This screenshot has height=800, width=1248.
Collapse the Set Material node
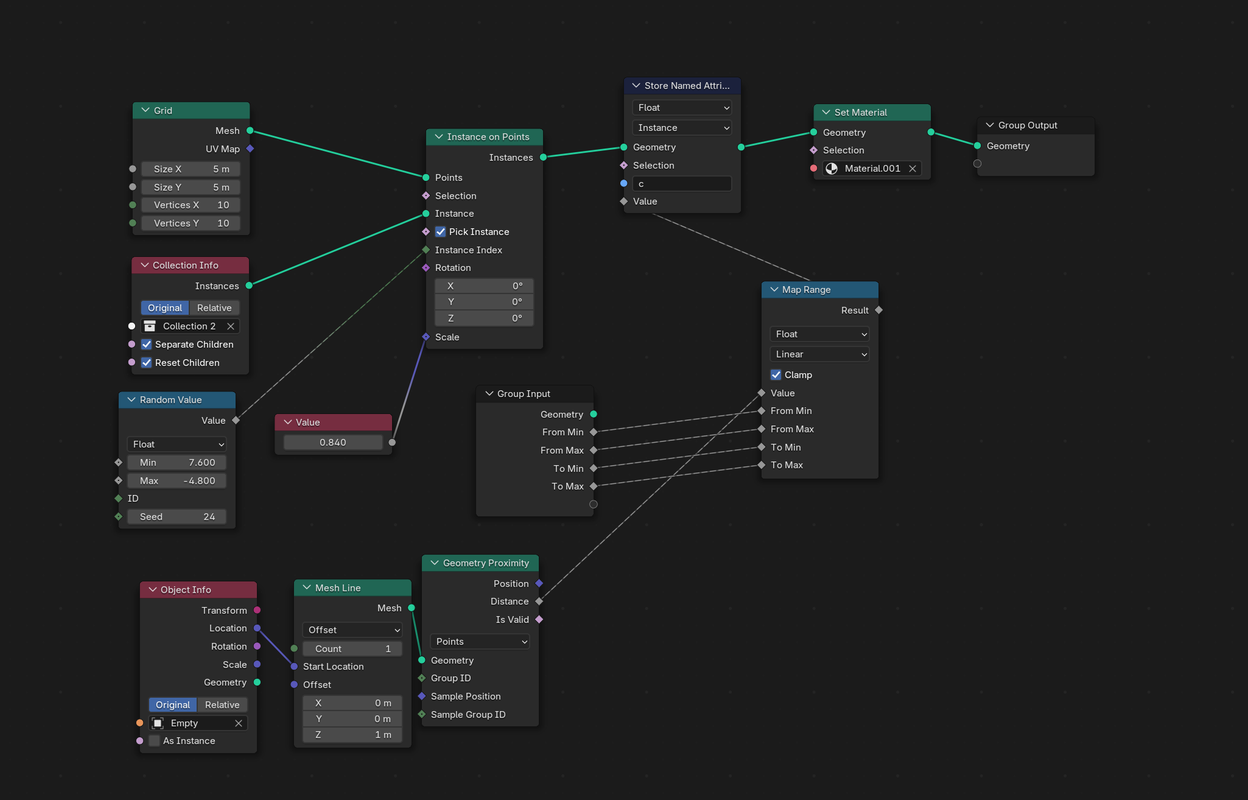point(825,113)
